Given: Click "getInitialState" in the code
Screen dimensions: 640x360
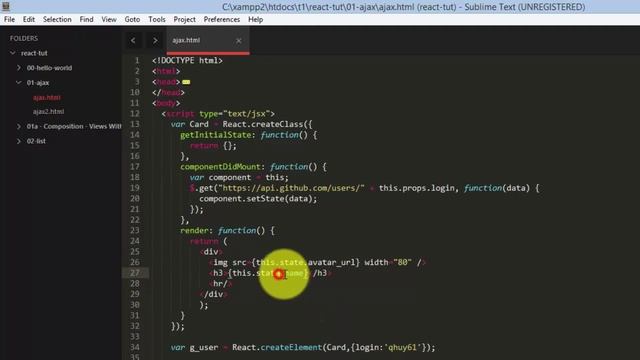Looking at the screenshot, I should tap(216, 135).
